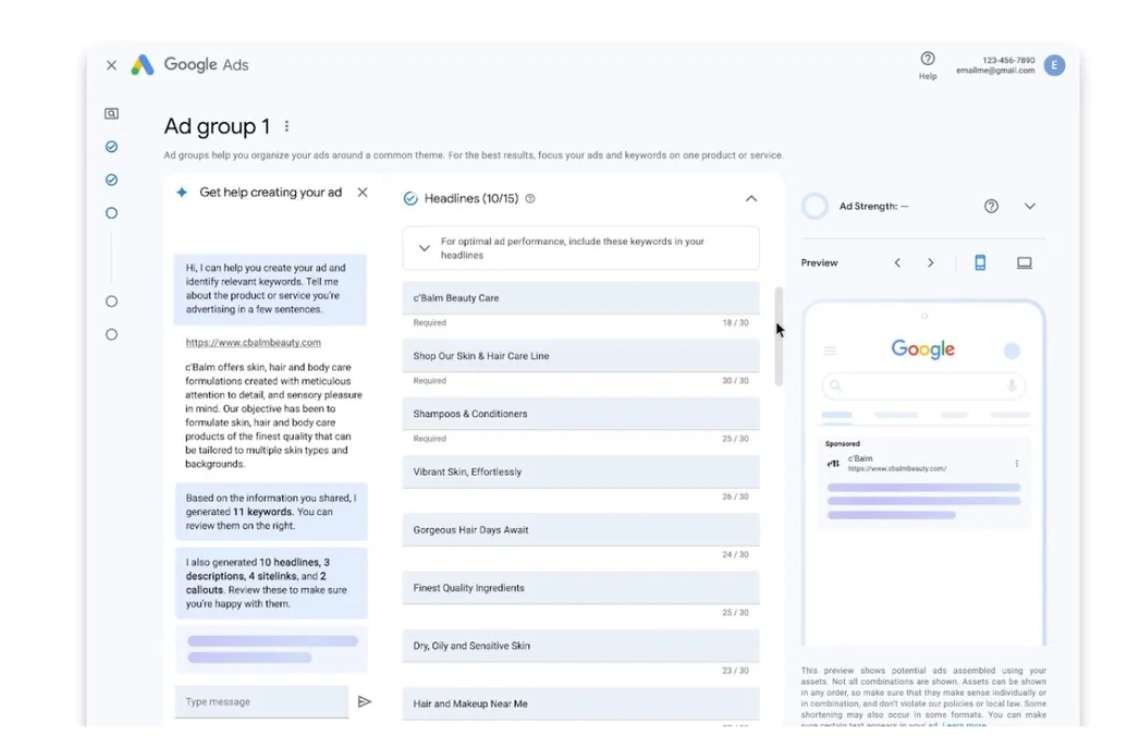Open Ad Strength help icon

(x=991, y=206)
